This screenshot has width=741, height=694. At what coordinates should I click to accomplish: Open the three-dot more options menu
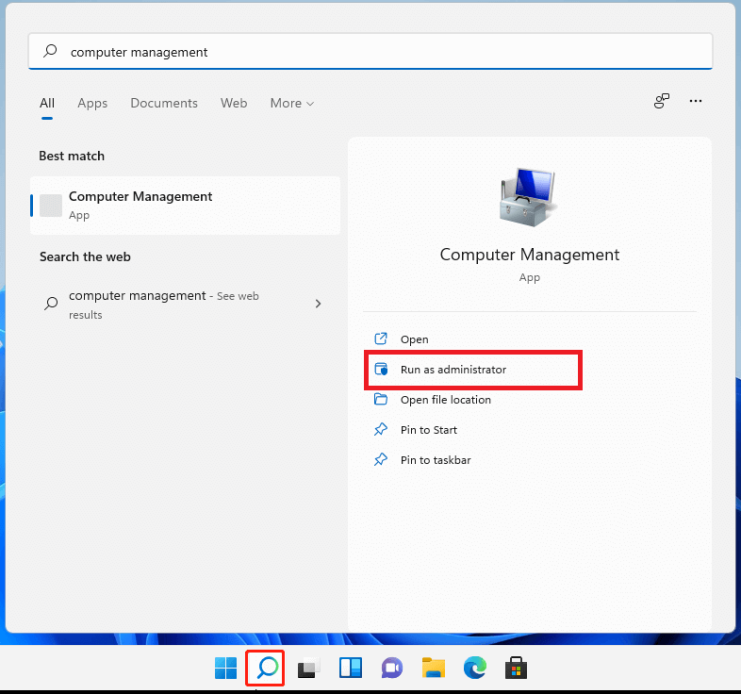click(x=696, y=101)
